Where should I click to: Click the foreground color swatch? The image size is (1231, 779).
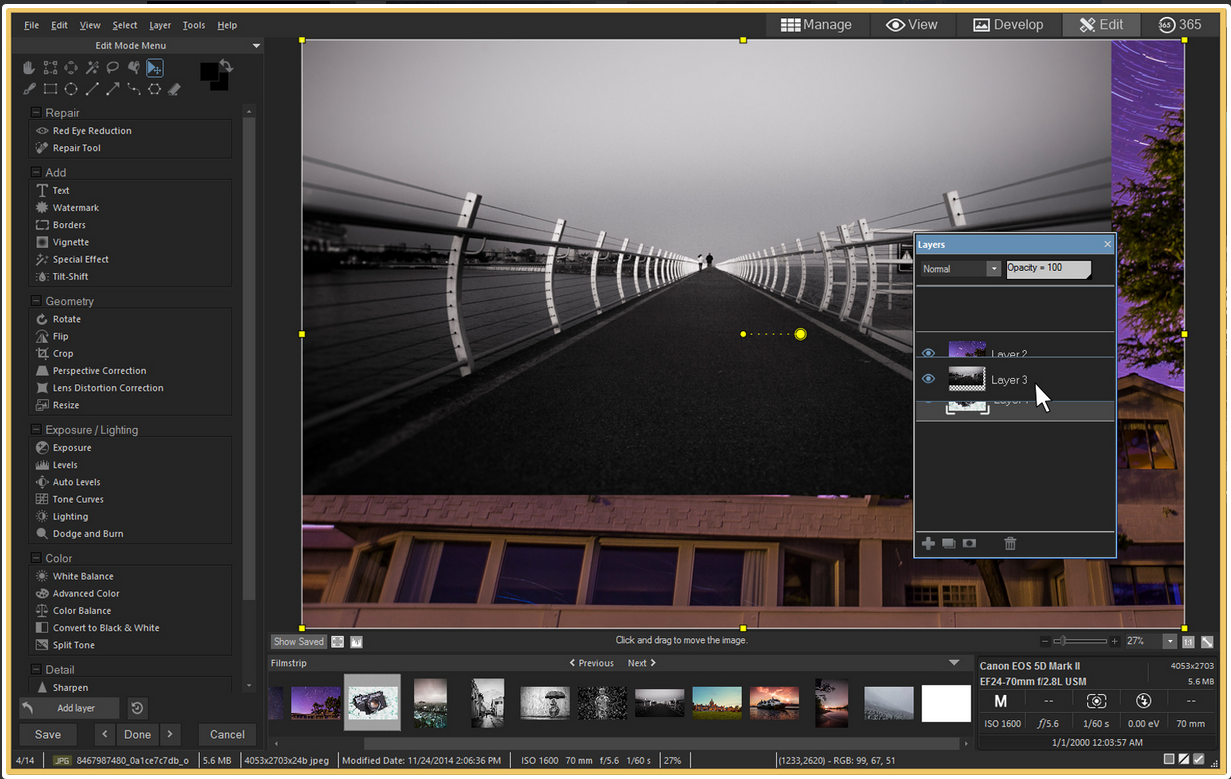[x=209, y=72]
